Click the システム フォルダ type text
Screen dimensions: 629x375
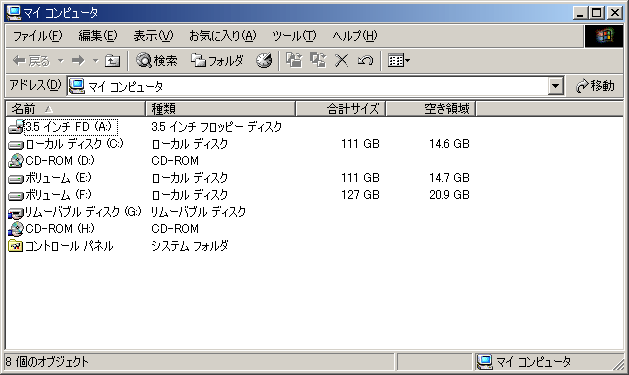click(190, 245)
